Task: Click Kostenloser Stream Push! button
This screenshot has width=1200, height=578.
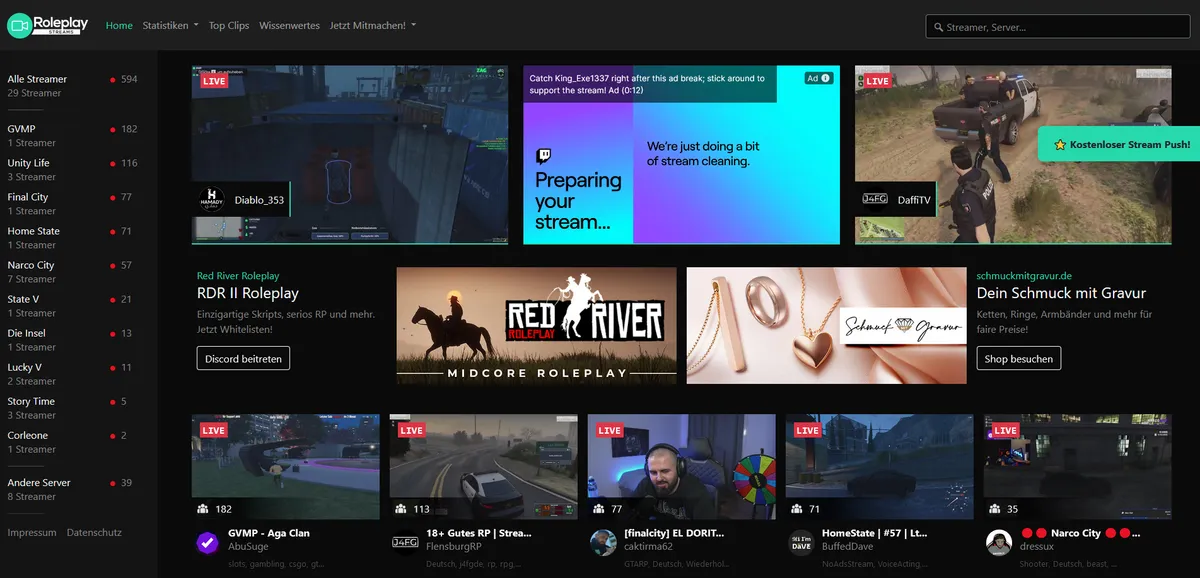Action: pyautogui.click(x=1119, y=145)
